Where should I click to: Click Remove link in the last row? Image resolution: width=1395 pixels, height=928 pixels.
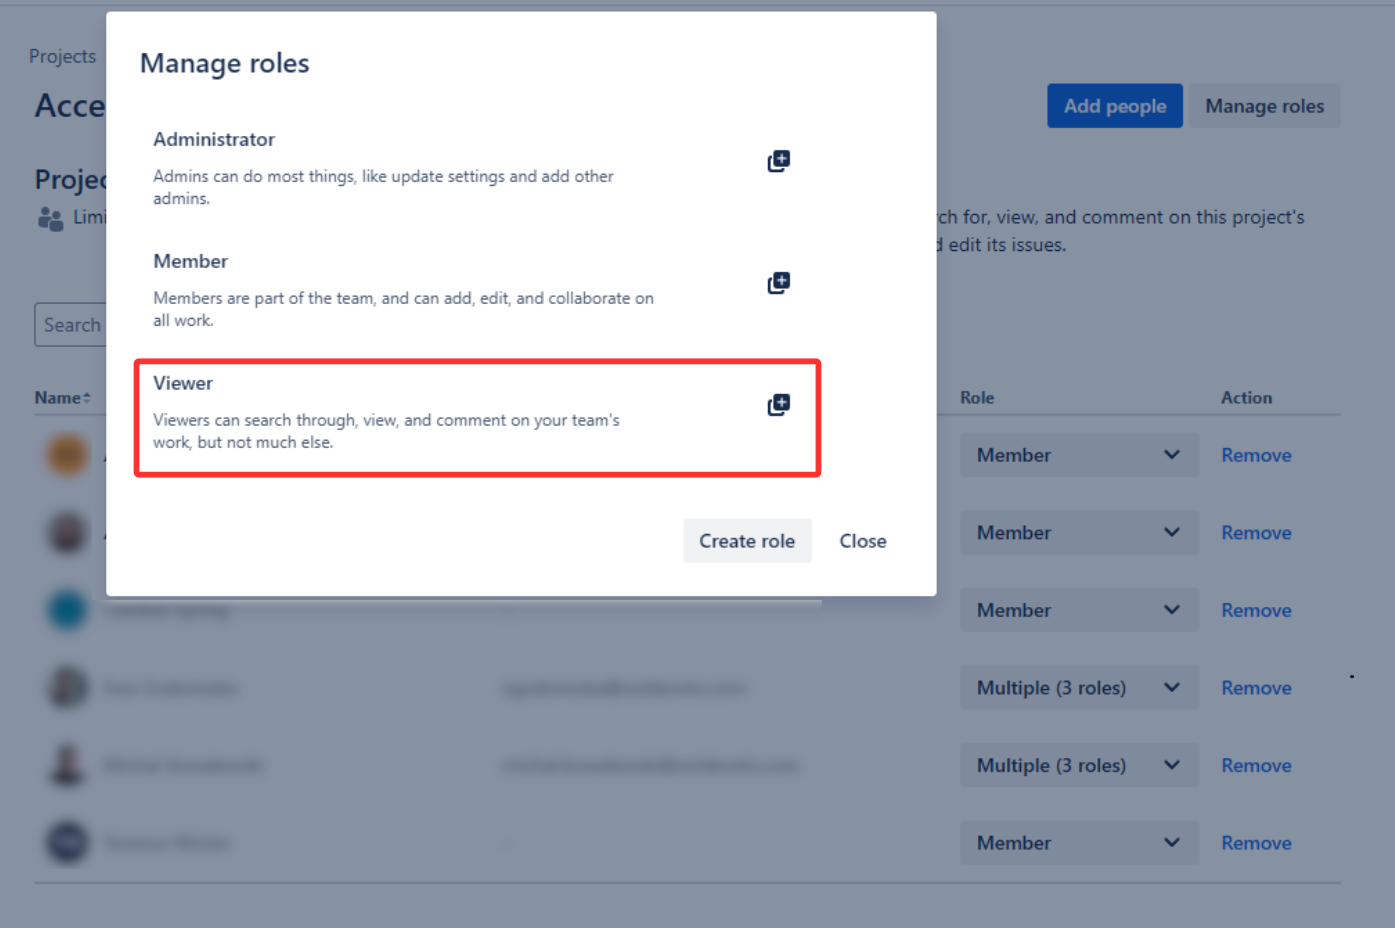pos(1256,843)
